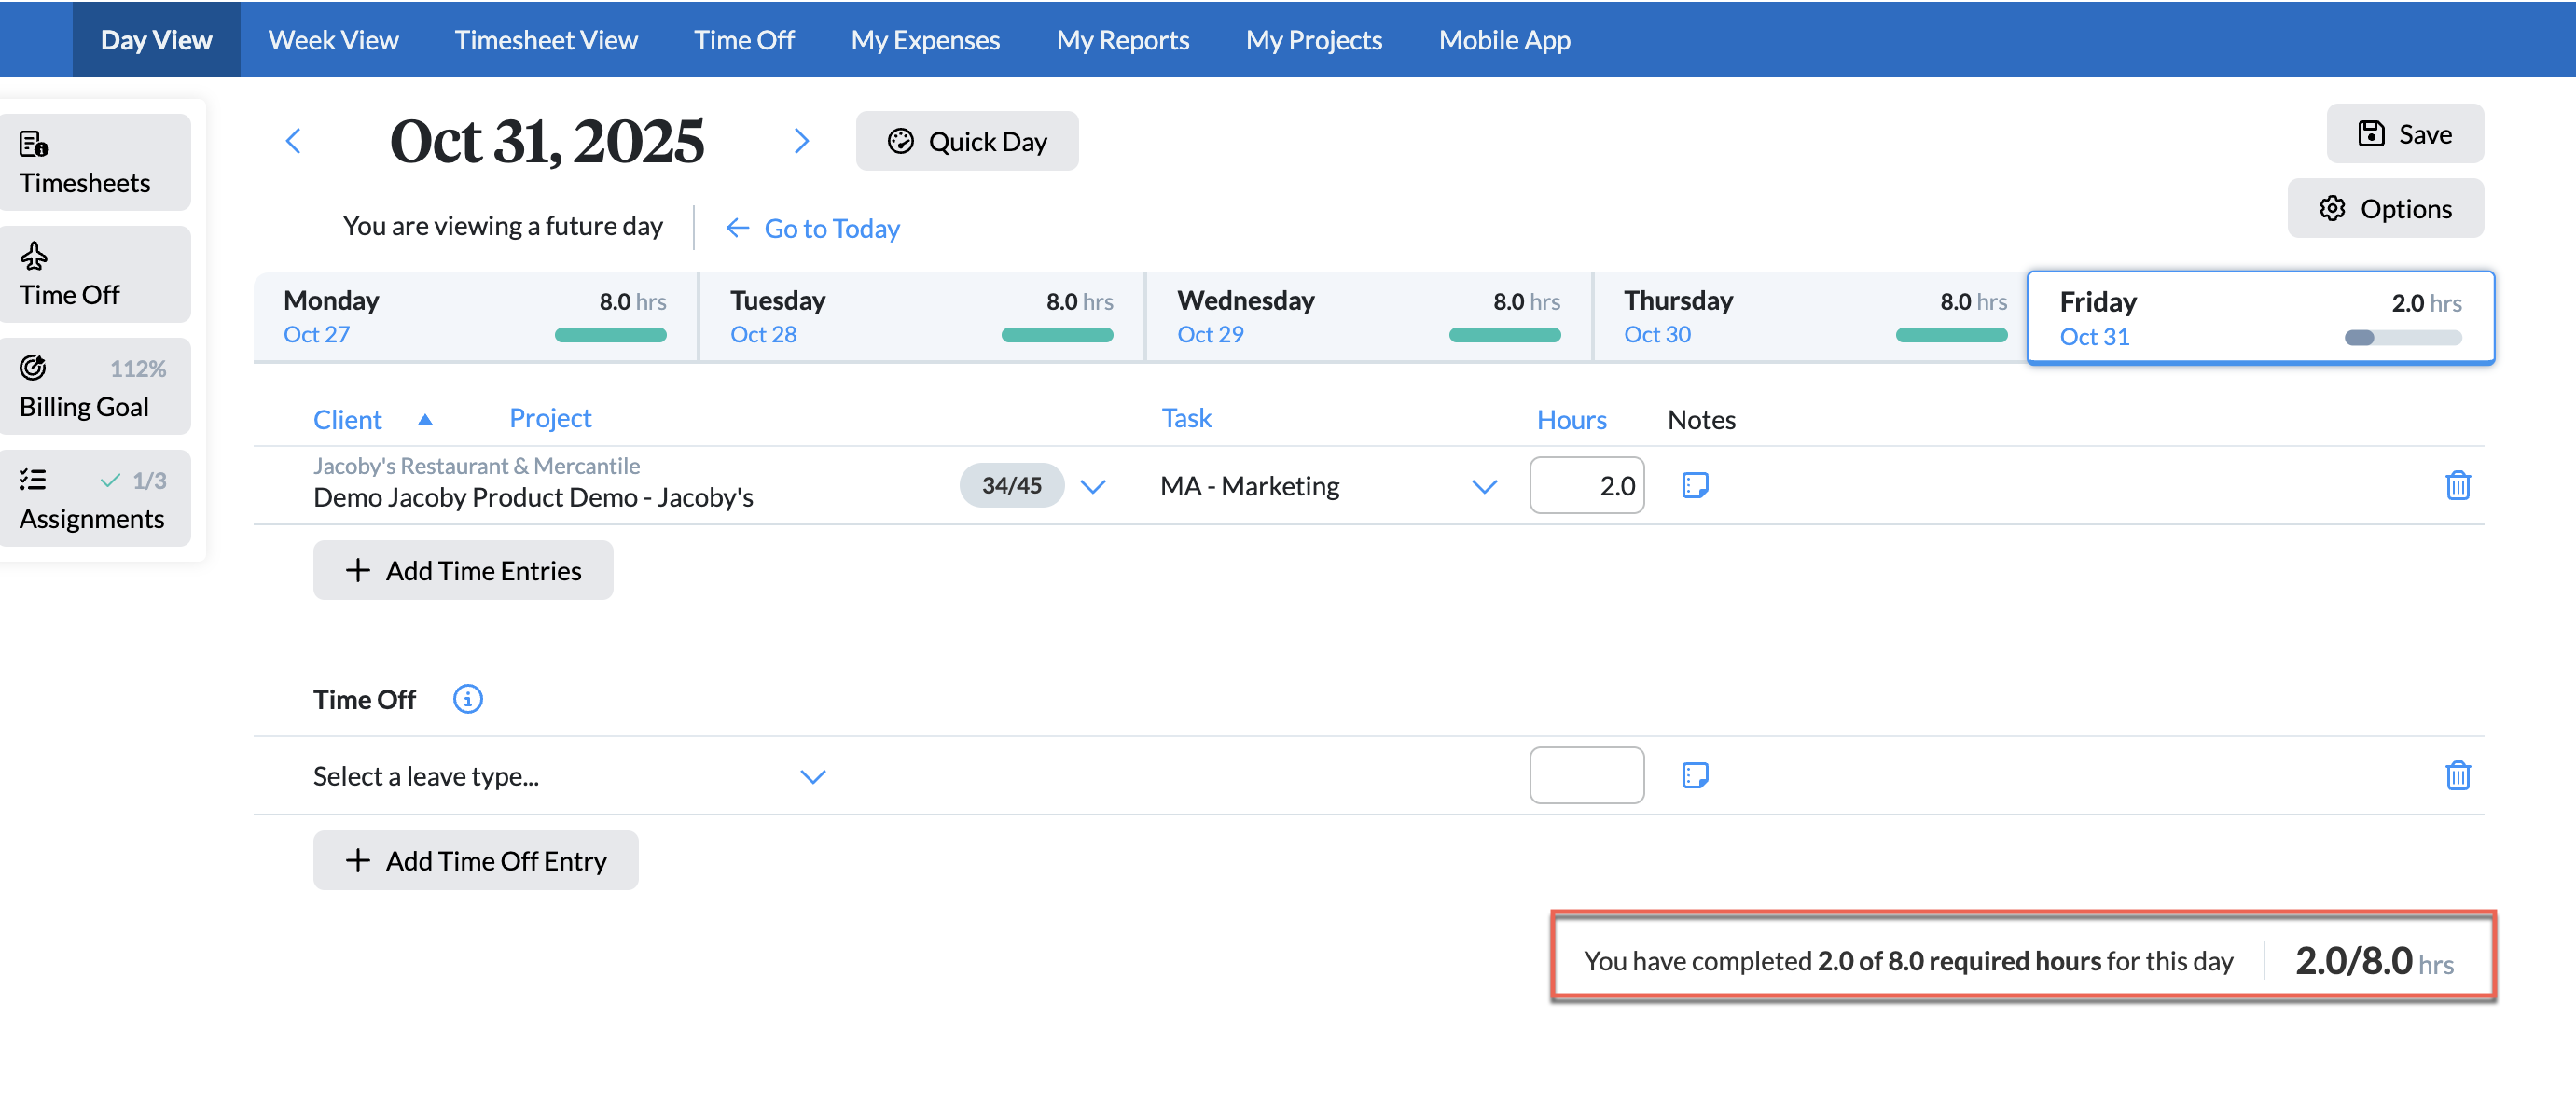2576x1101 pixels.
Task: Go to the next day arrow
Action: coord(801,141)
